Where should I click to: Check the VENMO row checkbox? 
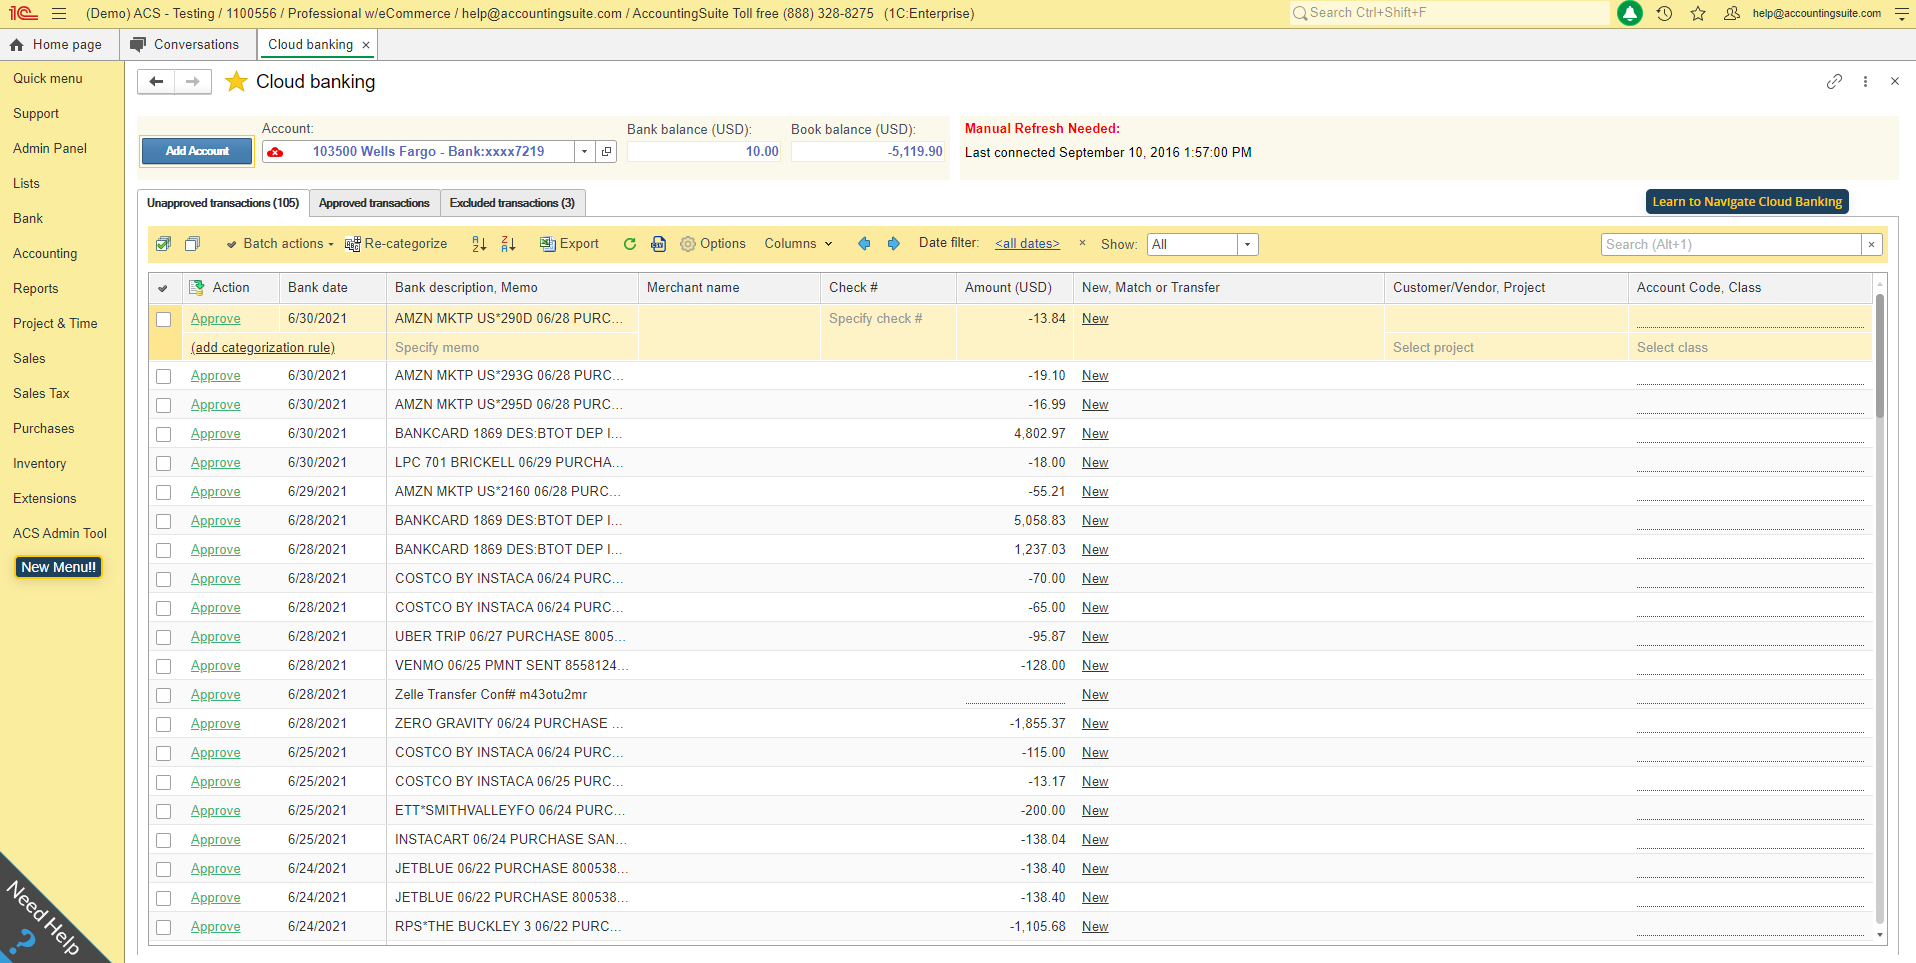click(x=164, y=666)
